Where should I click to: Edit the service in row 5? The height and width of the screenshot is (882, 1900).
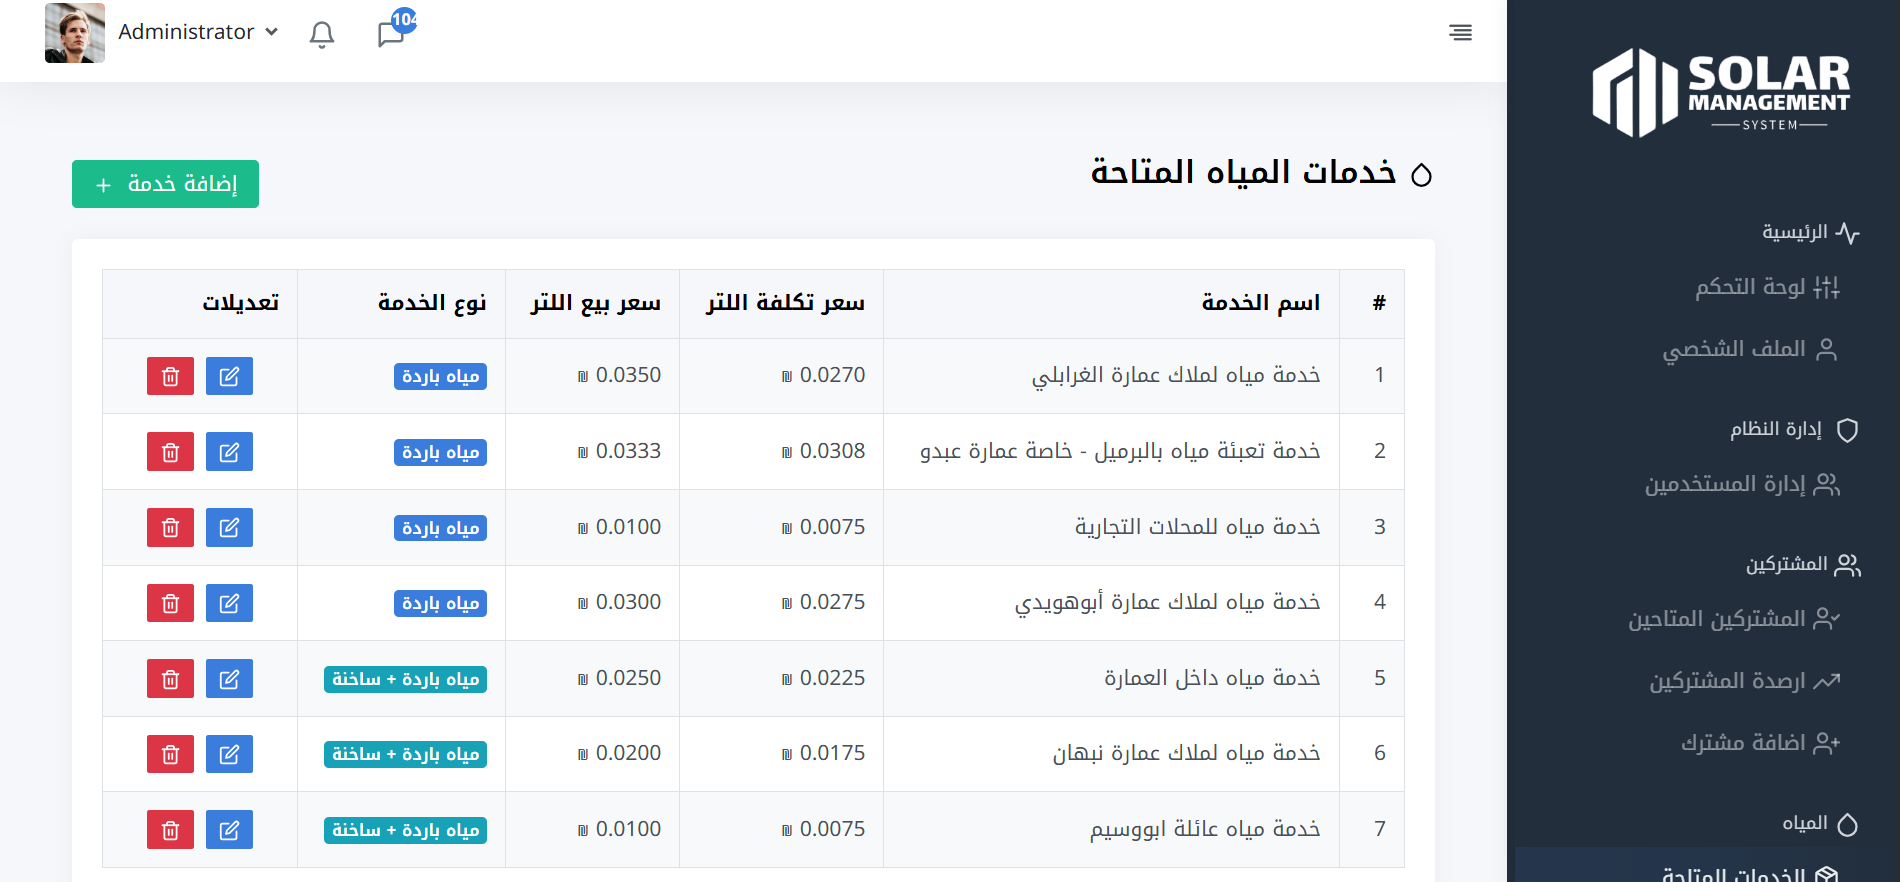229,679
